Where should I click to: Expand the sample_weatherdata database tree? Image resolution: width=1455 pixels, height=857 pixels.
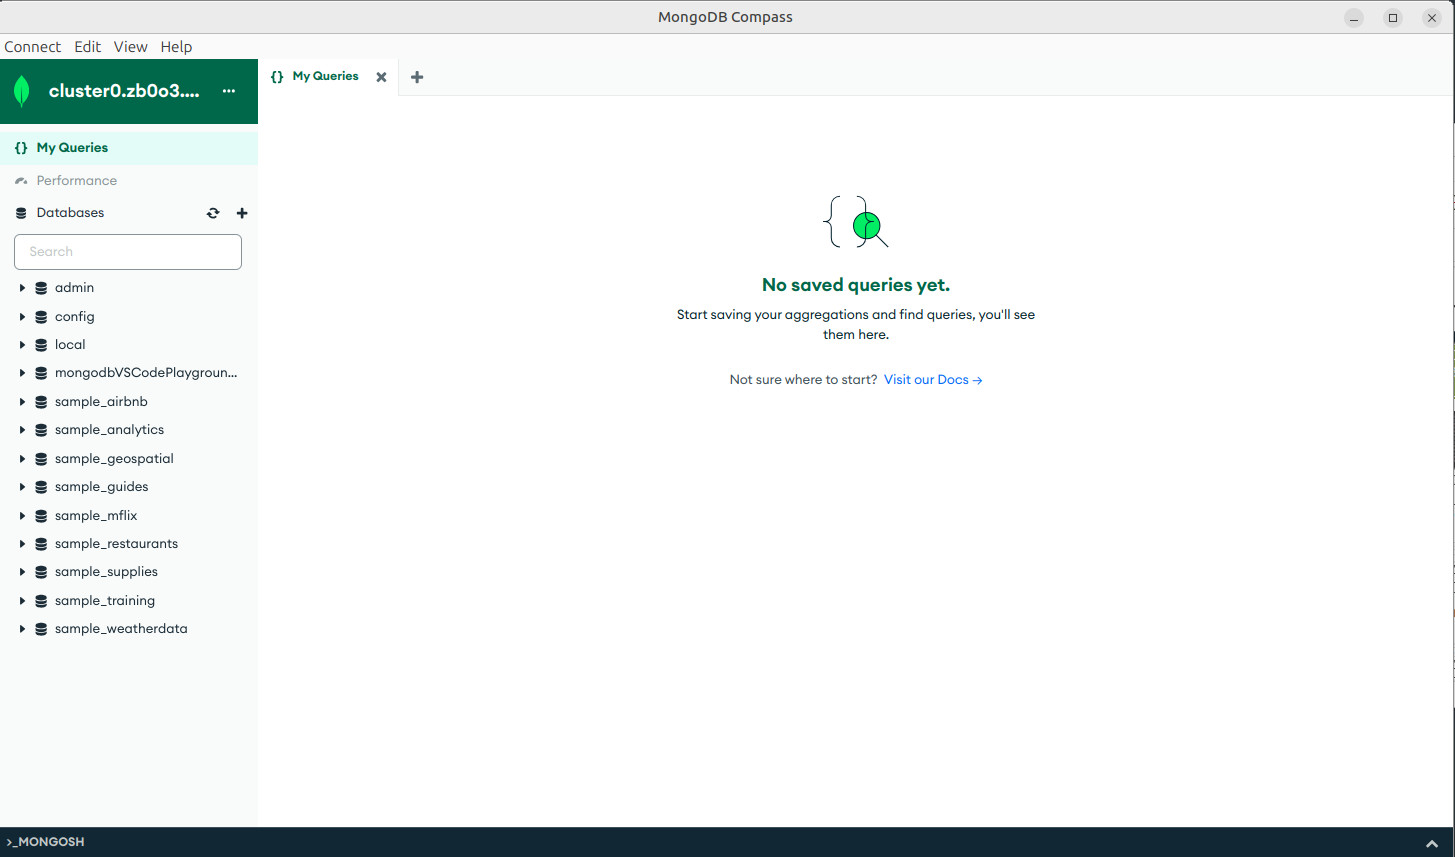pos(22,629)
